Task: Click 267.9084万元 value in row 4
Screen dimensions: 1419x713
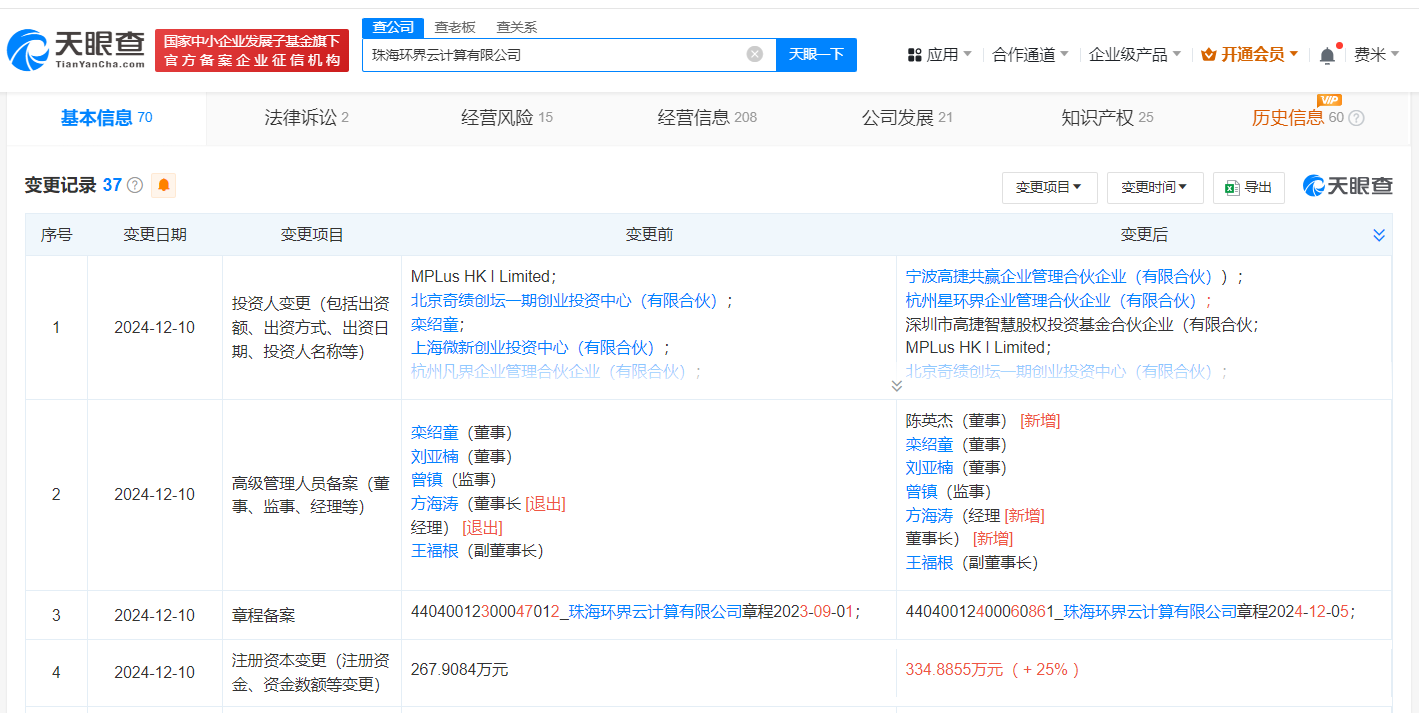Action: tap(459, 670)
